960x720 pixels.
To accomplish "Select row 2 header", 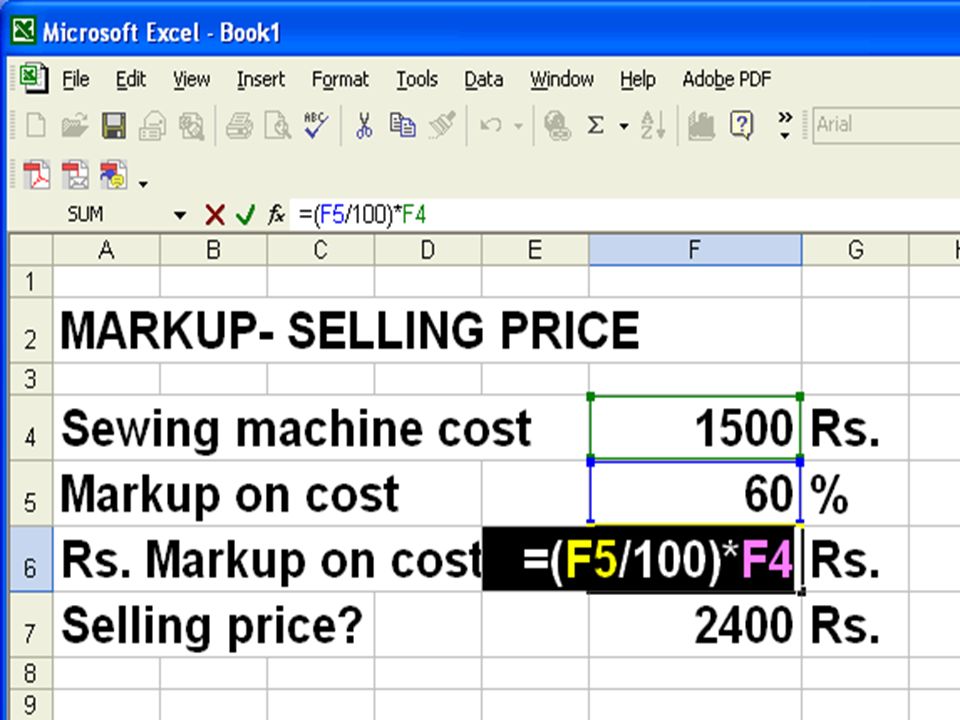I will coord(31,331).
